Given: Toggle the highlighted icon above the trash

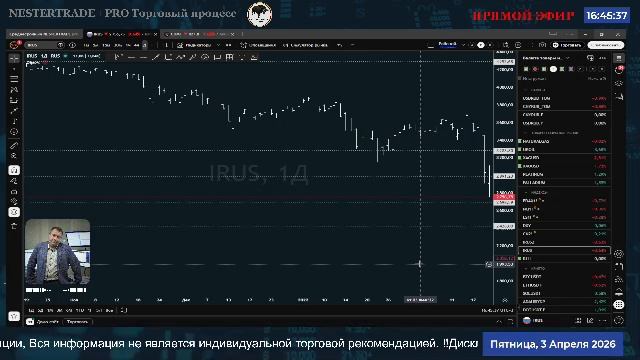Looking at the screenshot, I should pyautogui.click(x=14, y=212).
